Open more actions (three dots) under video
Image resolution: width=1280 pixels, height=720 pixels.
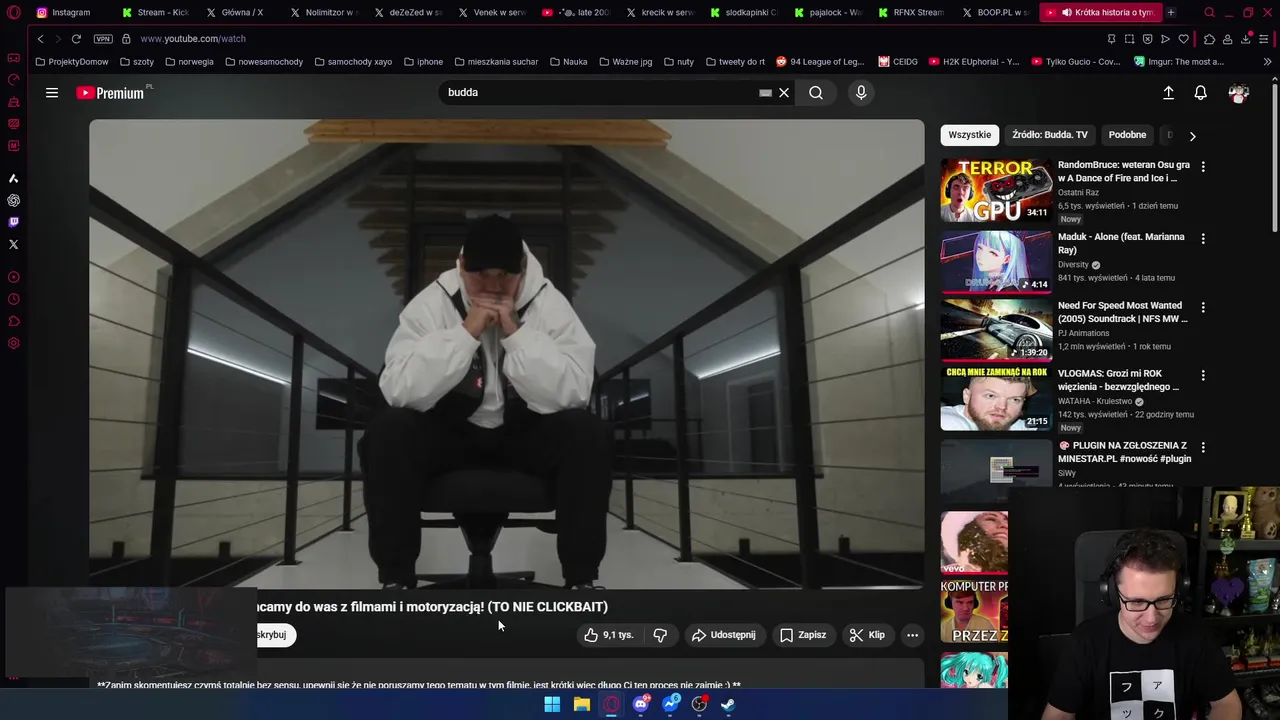[x=912, y=635]
